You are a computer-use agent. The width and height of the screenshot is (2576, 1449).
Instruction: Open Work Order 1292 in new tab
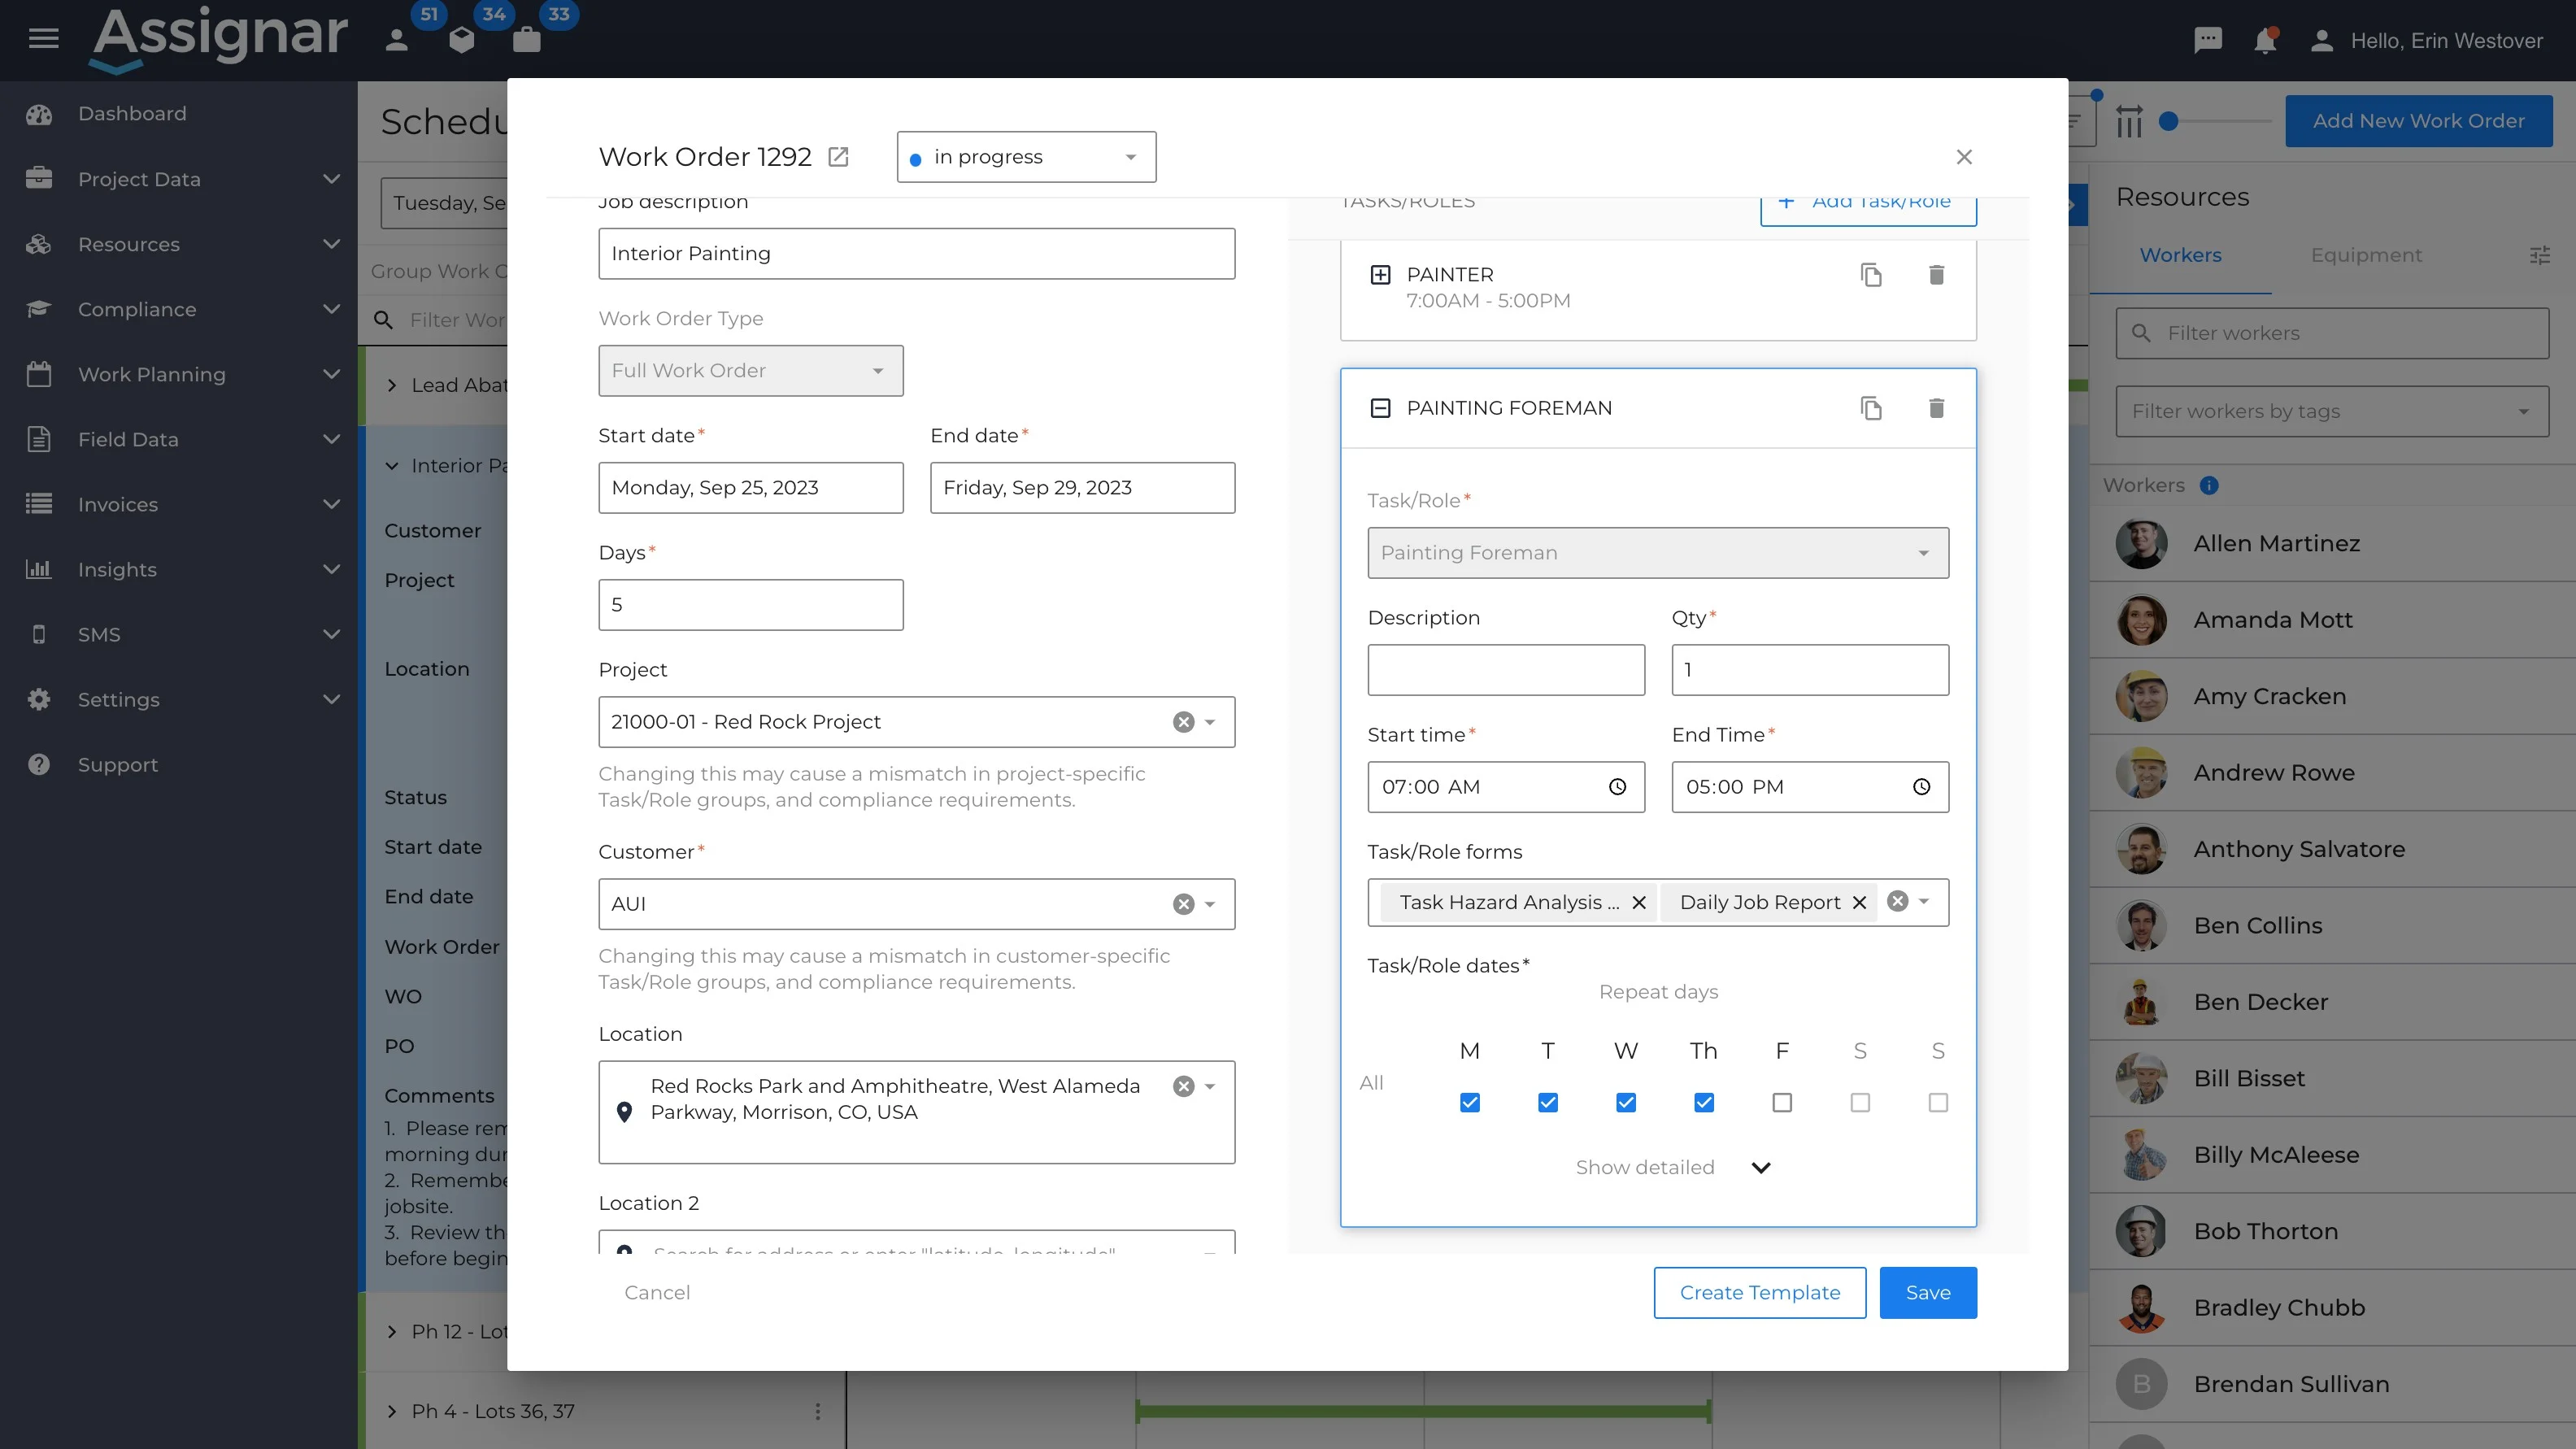[x=838, y=157]
